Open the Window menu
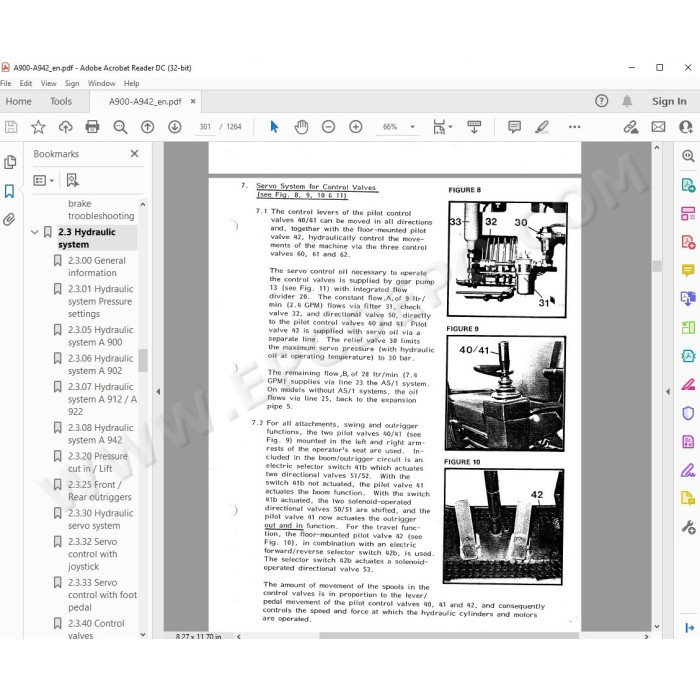Viewport: 700px width, 700px height. pos(101,83)
